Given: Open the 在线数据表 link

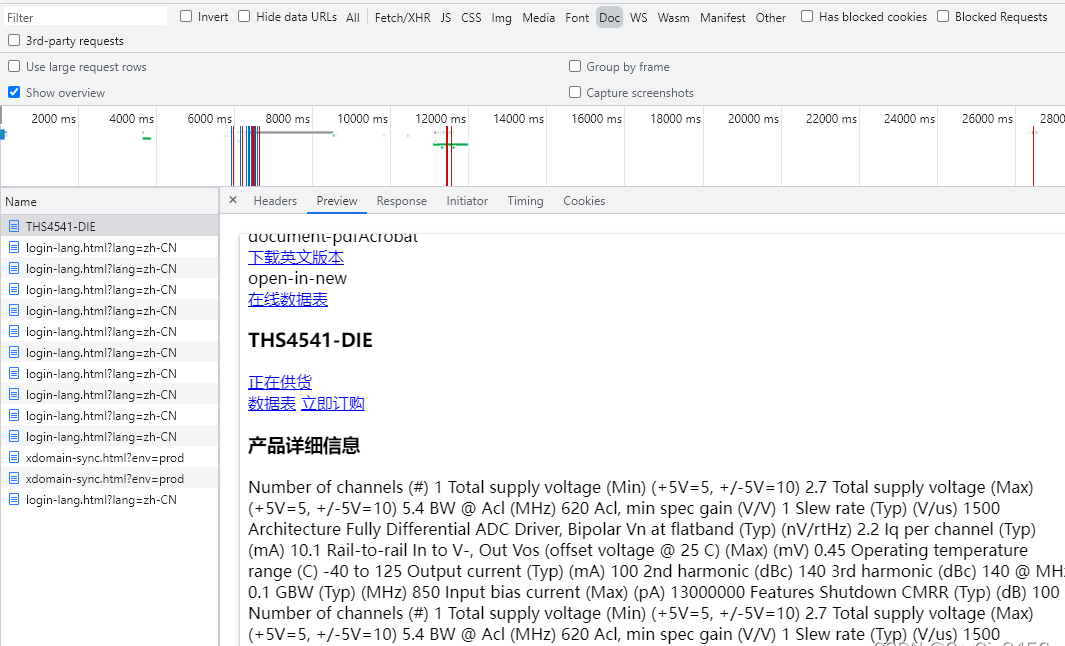Looking at the screenshot, I should pyautogui.click(x=288, y=300).
